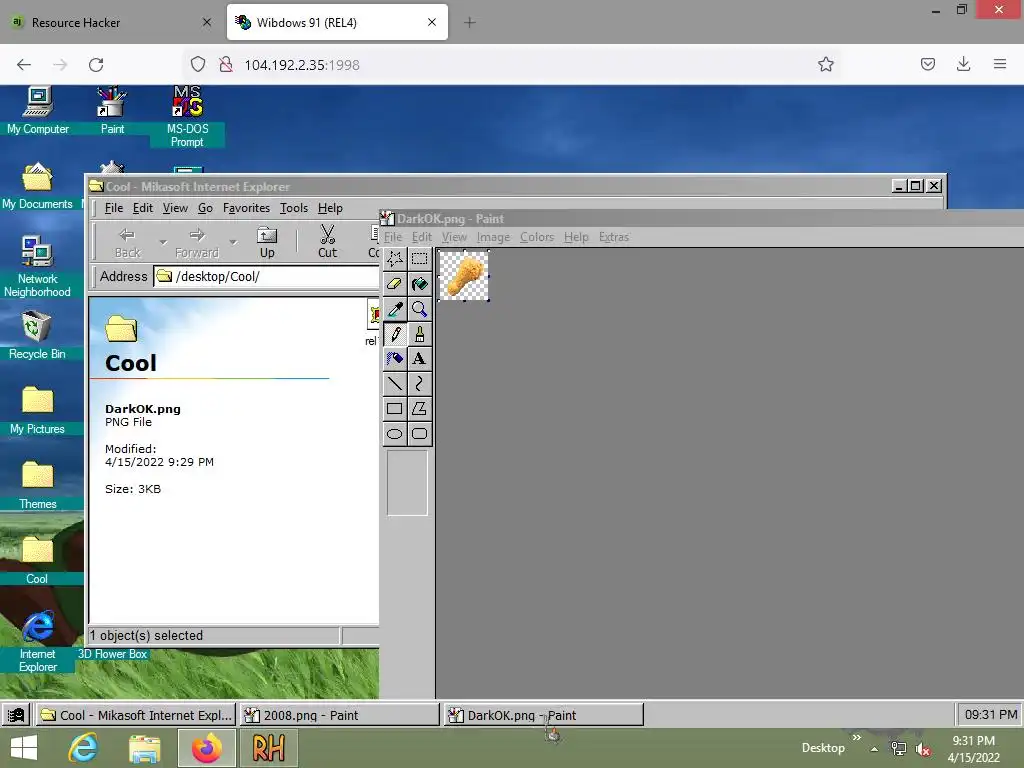Open the File menu in Paint

coord(392,237)
